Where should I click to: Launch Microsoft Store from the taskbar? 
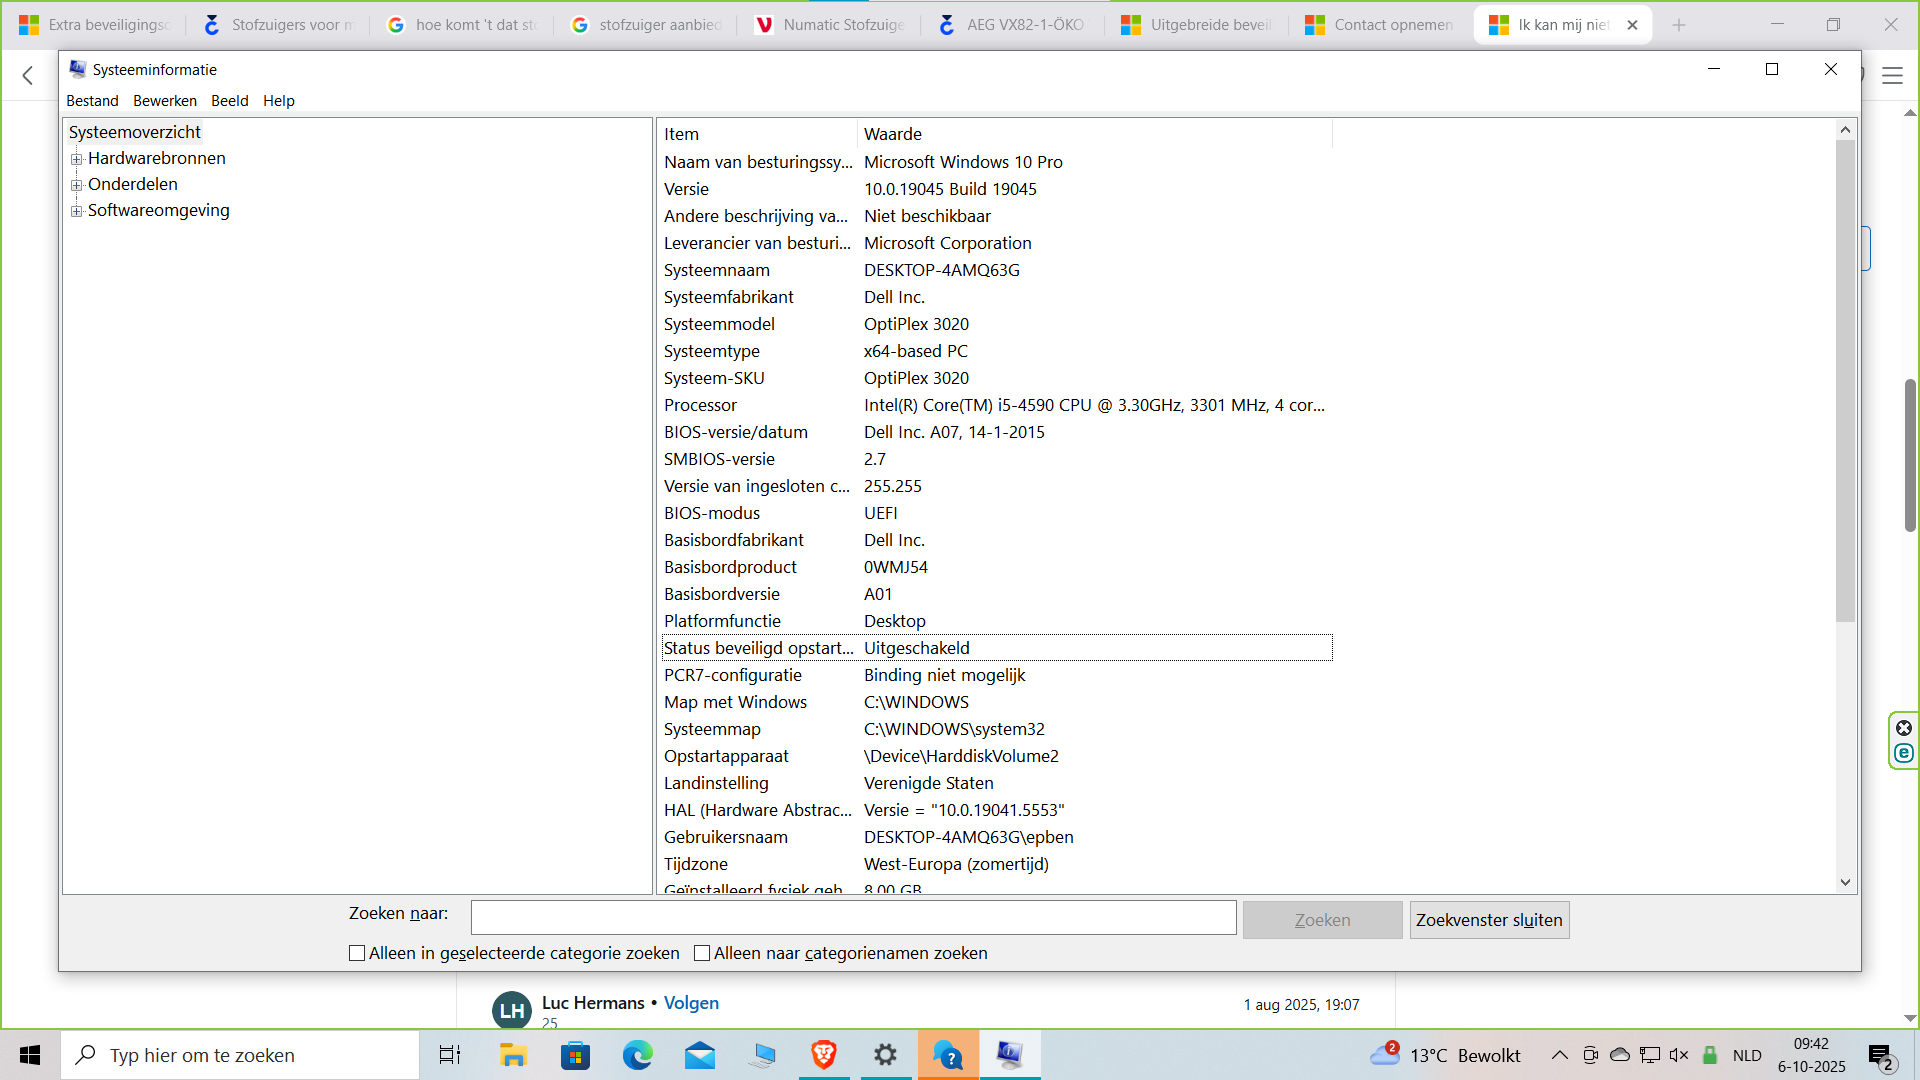pyautogui.click(x=575, y=1055)
